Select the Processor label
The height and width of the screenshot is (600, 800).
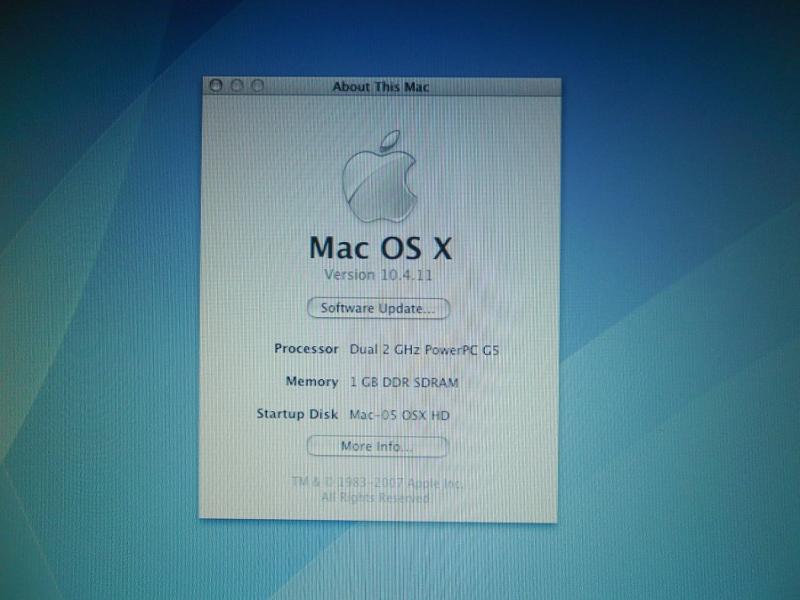306,349
